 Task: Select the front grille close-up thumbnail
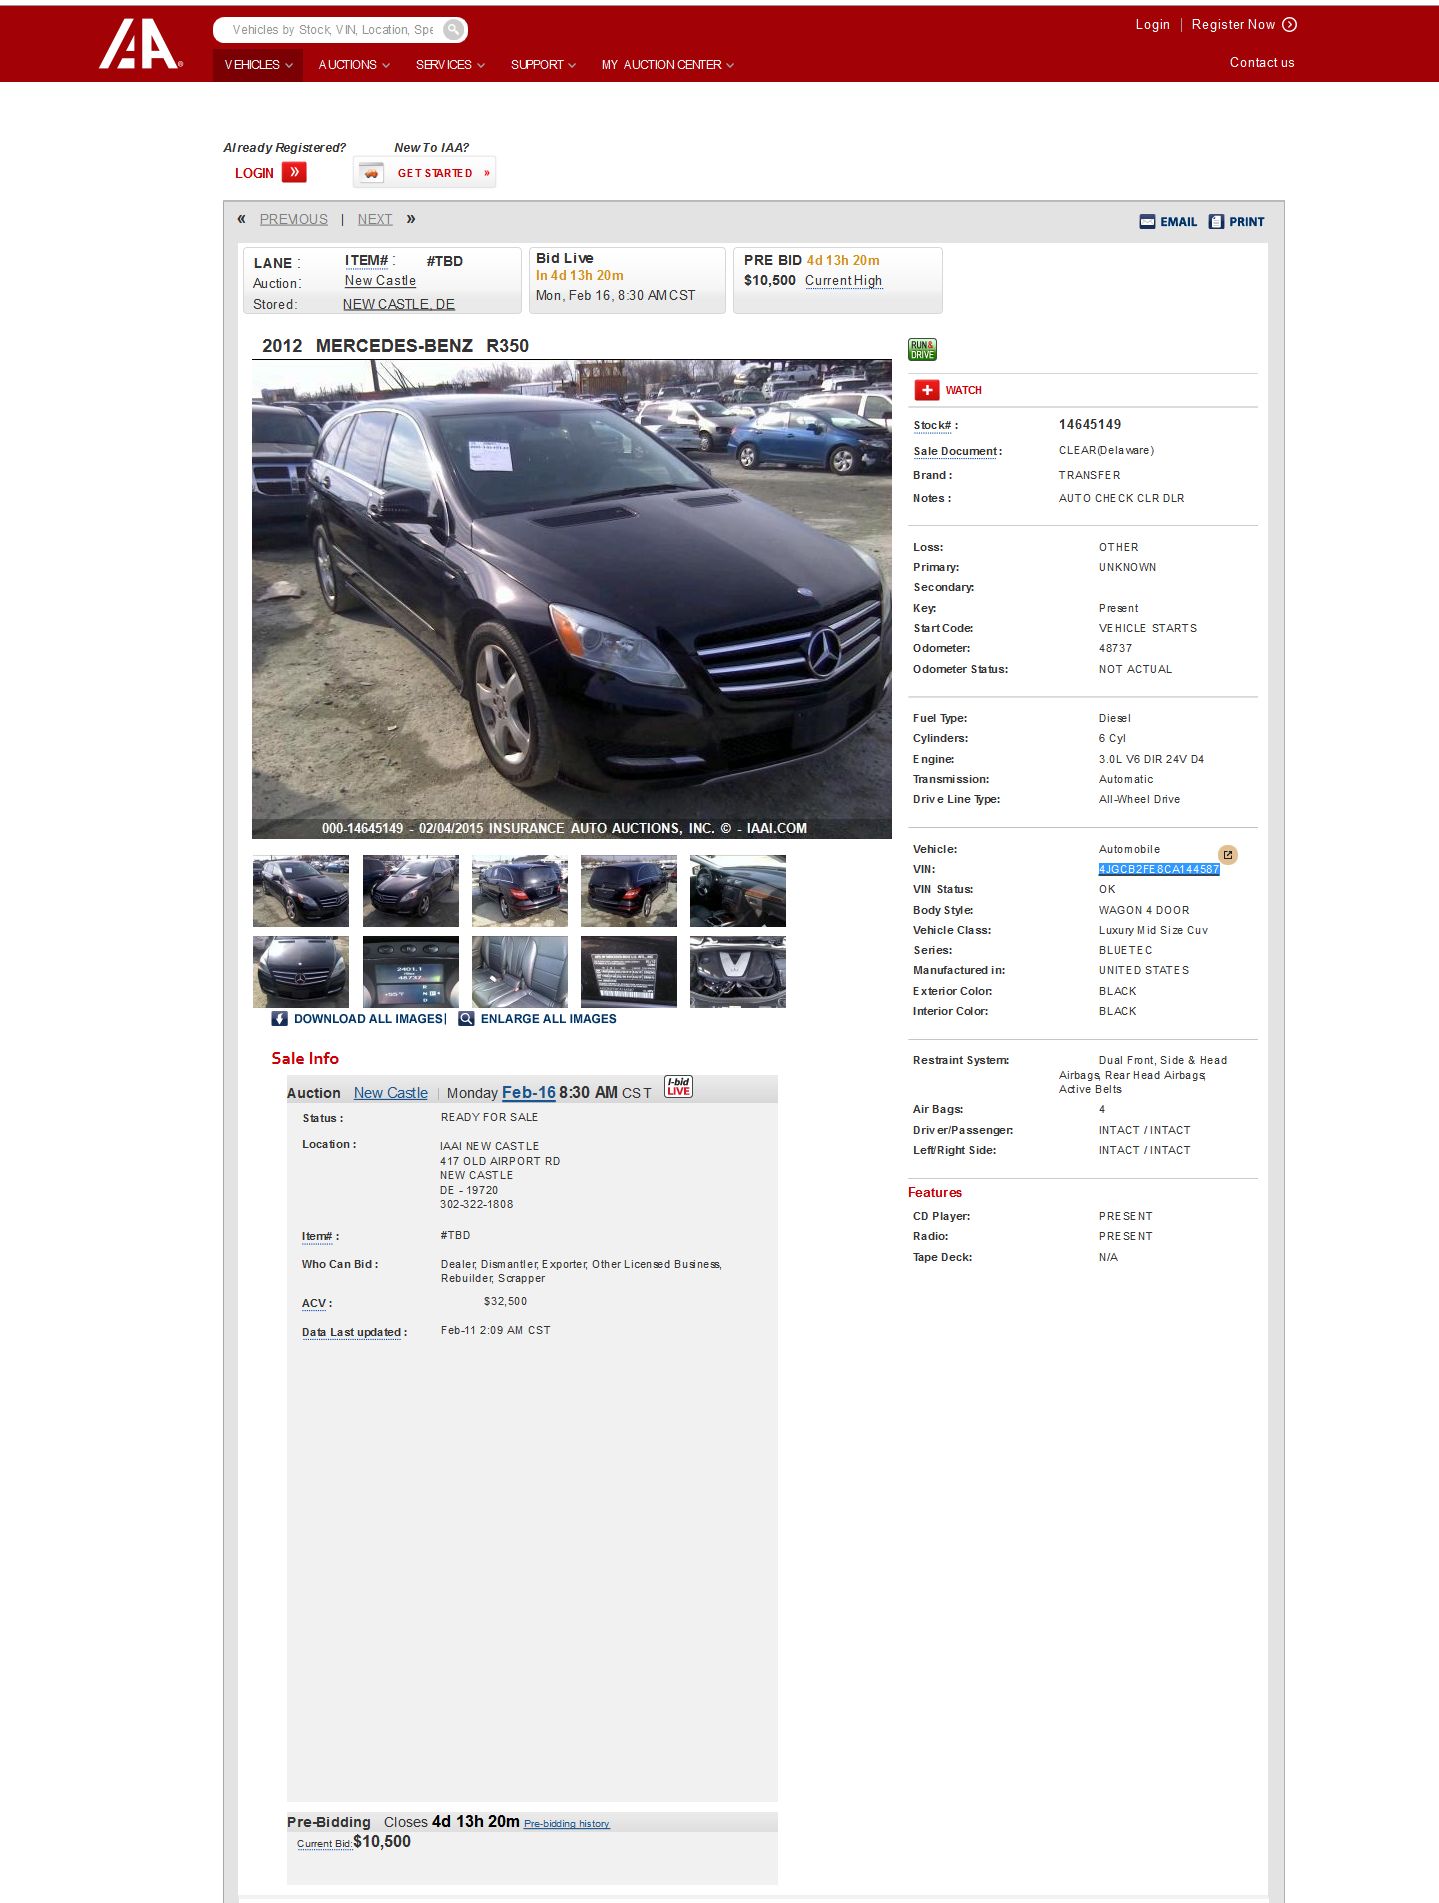[x=301, y=972]
